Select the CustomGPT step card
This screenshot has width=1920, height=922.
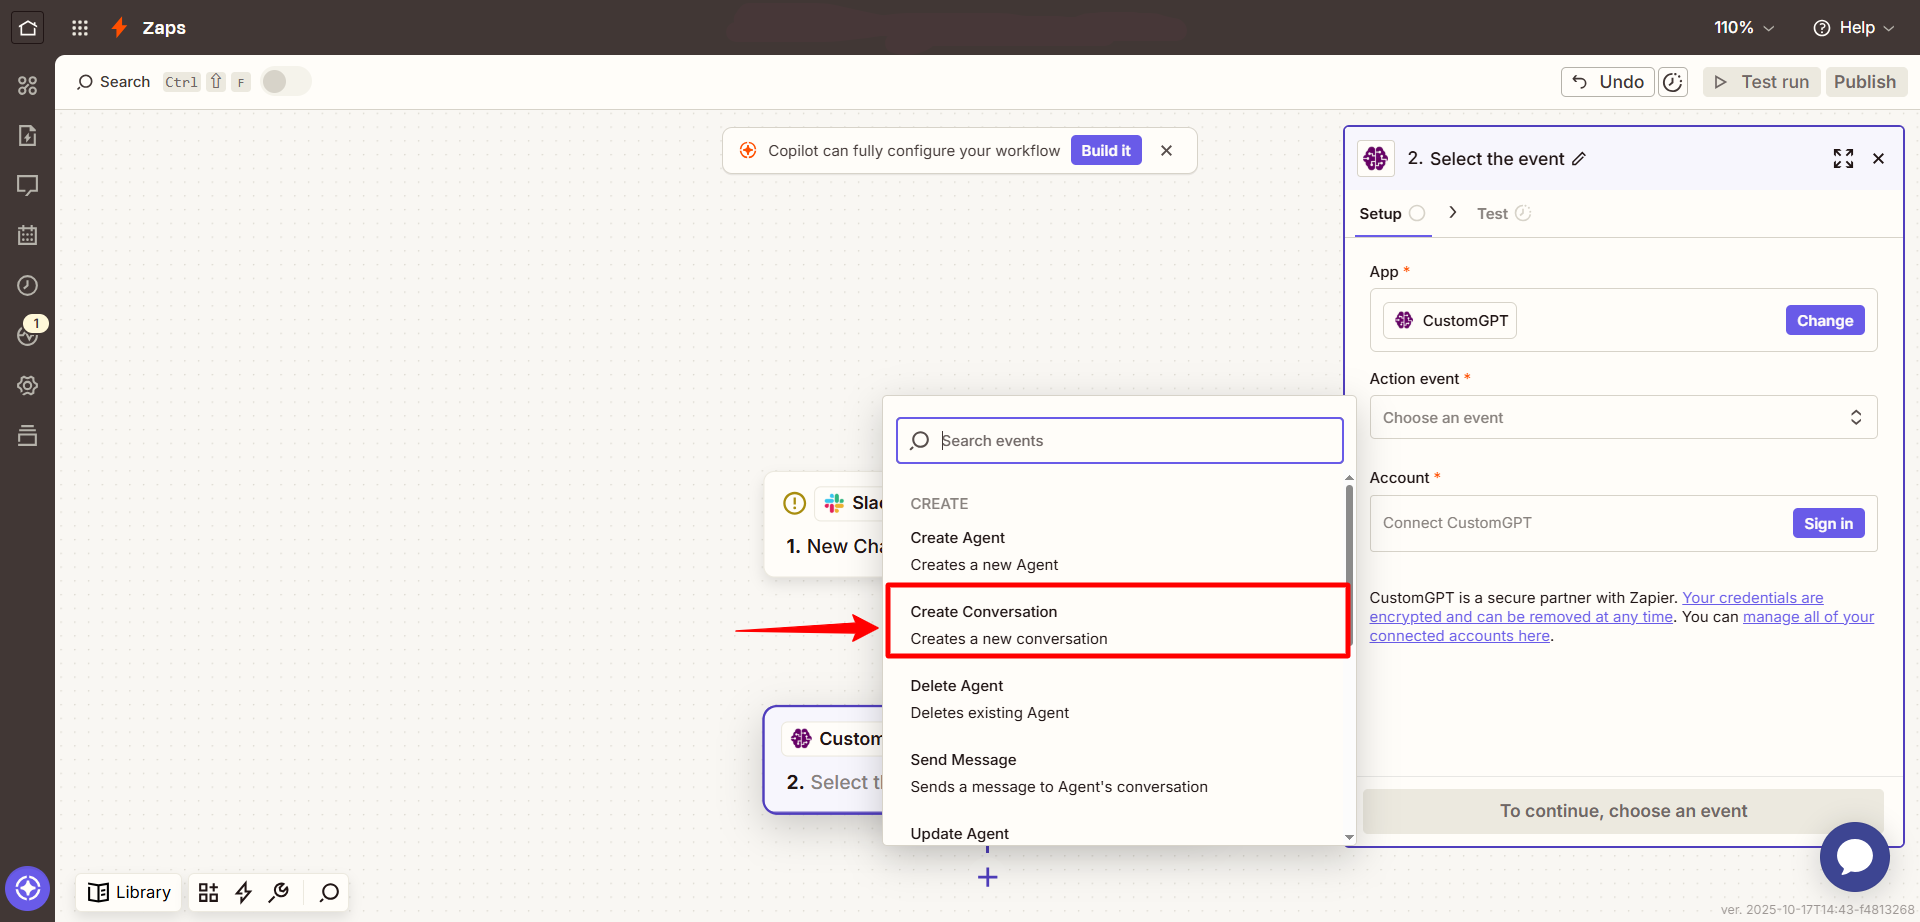(823, 760)
